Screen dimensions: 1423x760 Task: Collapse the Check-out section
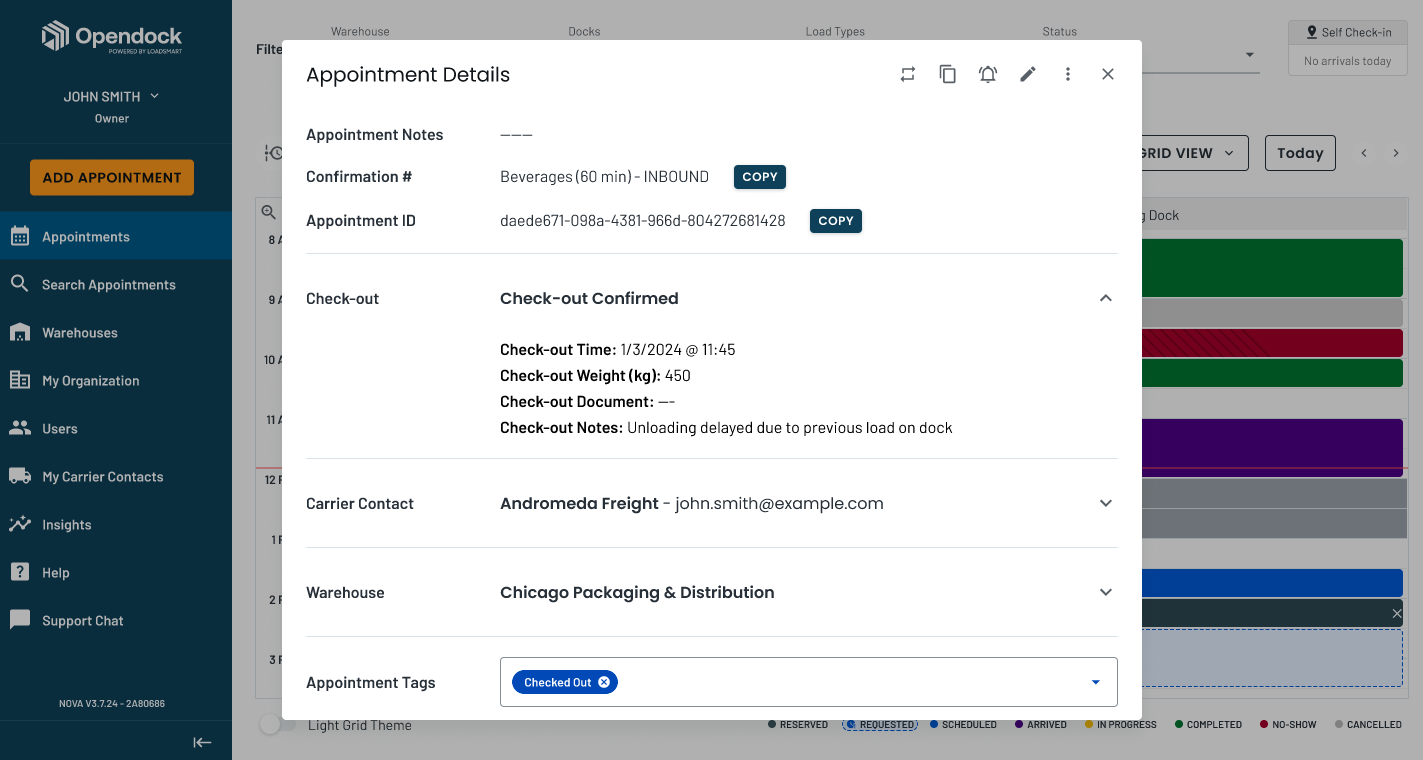[x=1105, y=298]
